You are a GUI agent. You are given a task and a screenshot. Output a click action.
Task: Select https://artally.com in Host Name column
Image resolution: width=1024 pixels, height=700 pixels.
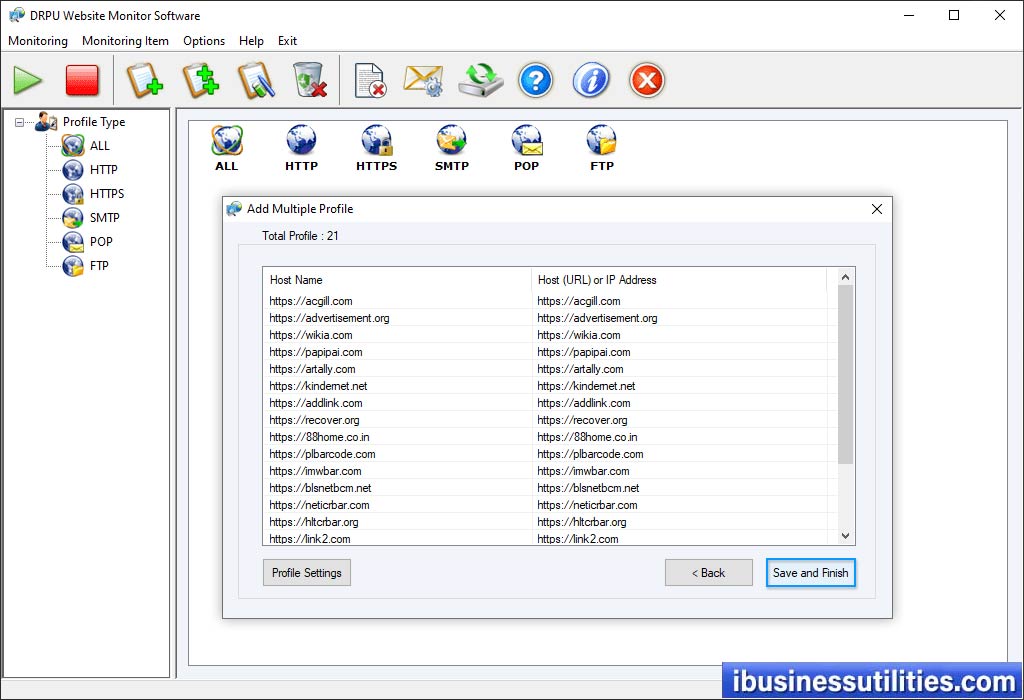pyautogui.click(x=312, y=369)
